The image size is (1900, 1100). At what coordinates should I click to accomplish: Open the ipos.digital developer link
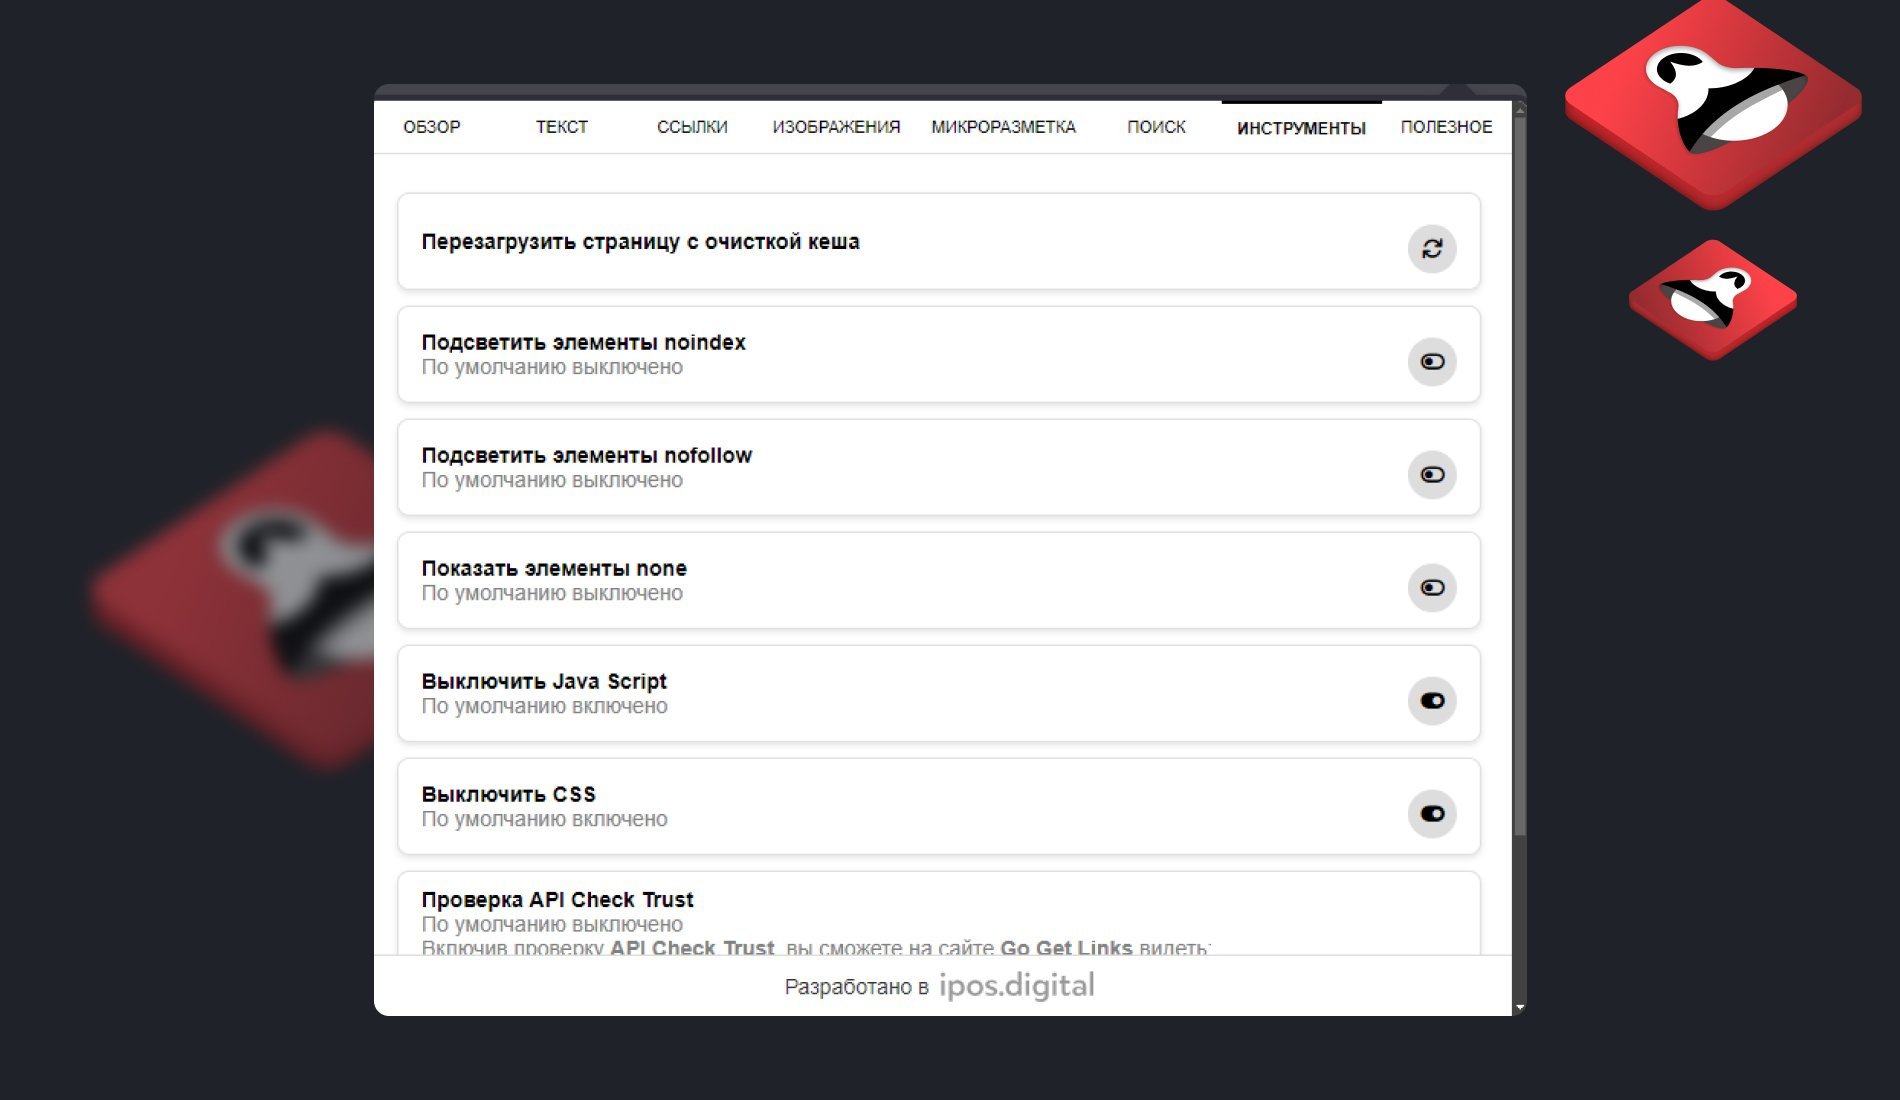click(1016, 986)
